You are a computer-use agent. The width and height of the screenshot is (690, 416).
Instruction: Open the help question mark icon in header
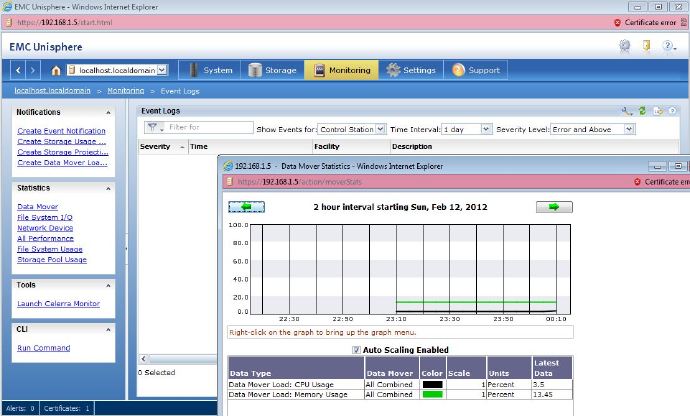[x=668, y=46]
